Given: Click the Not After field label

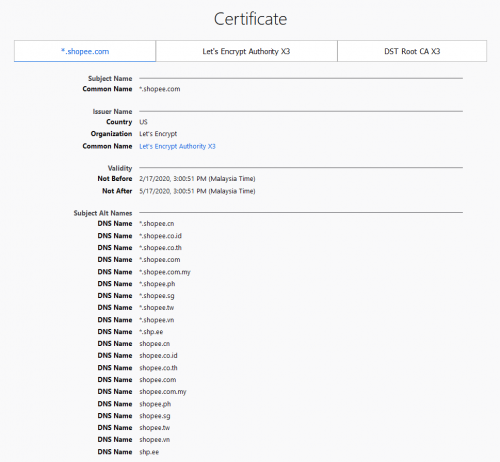Looking at the screenshot, I should [117, 191].
